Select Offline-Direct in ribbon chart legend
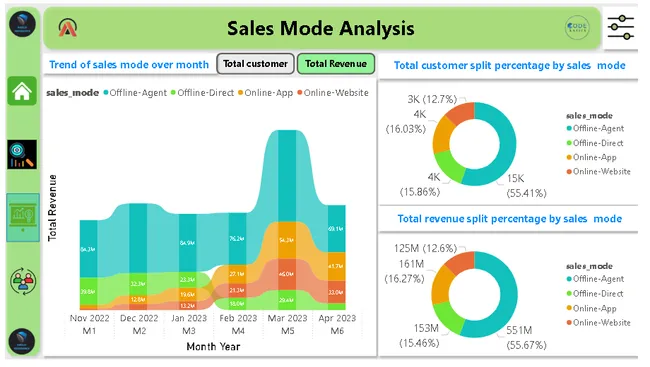This screenshot has height=367, width=650. point(202,93)
